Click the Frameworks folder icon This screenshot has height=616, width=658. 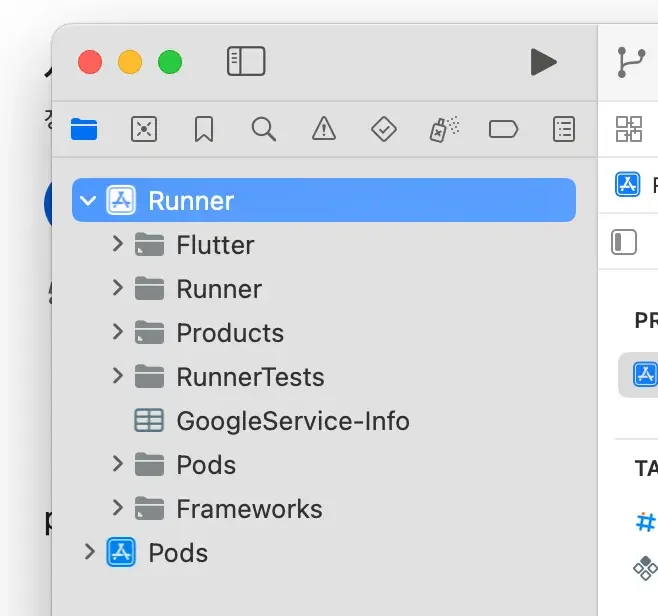tap(149, 509)
